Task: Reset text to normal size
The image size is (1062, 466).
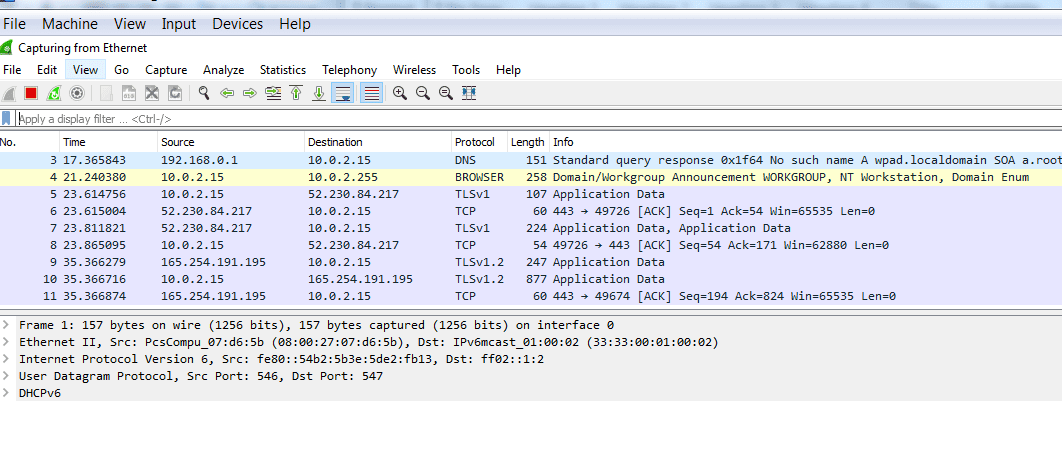Action: click(446, 93)
